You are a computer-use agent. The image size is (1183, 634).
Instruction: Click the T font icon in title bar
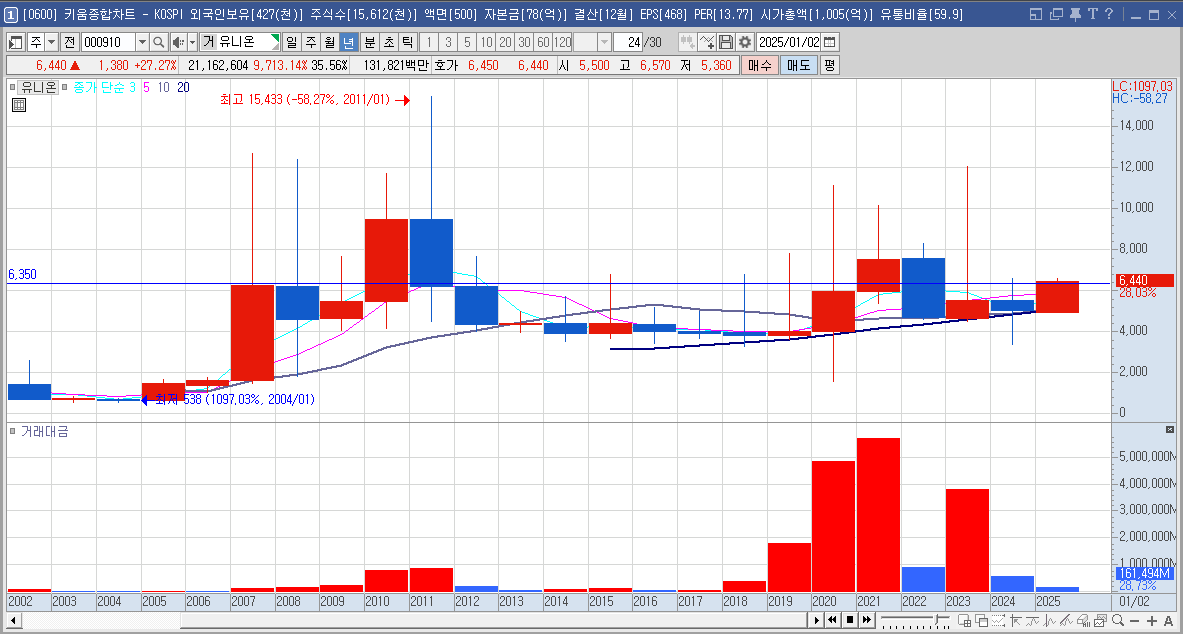pyautogui.click(x=1092, y=14)
